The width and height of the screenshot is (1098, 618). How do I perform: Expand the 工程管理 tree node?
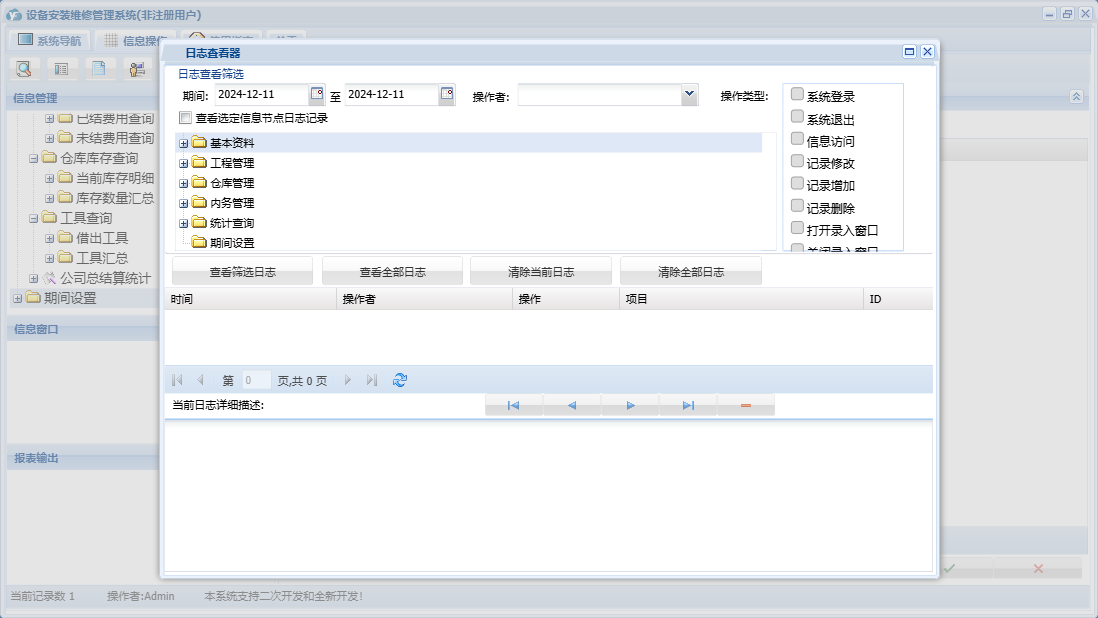183,163
